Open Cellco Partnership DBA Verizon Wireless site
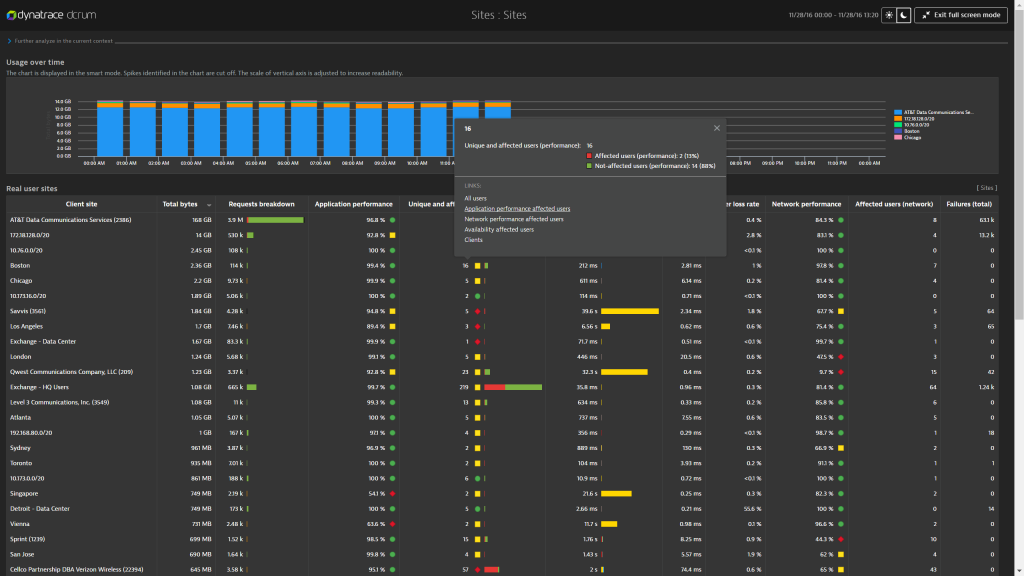This screenshot has height=576, width=1024. (x=76, y=569)
